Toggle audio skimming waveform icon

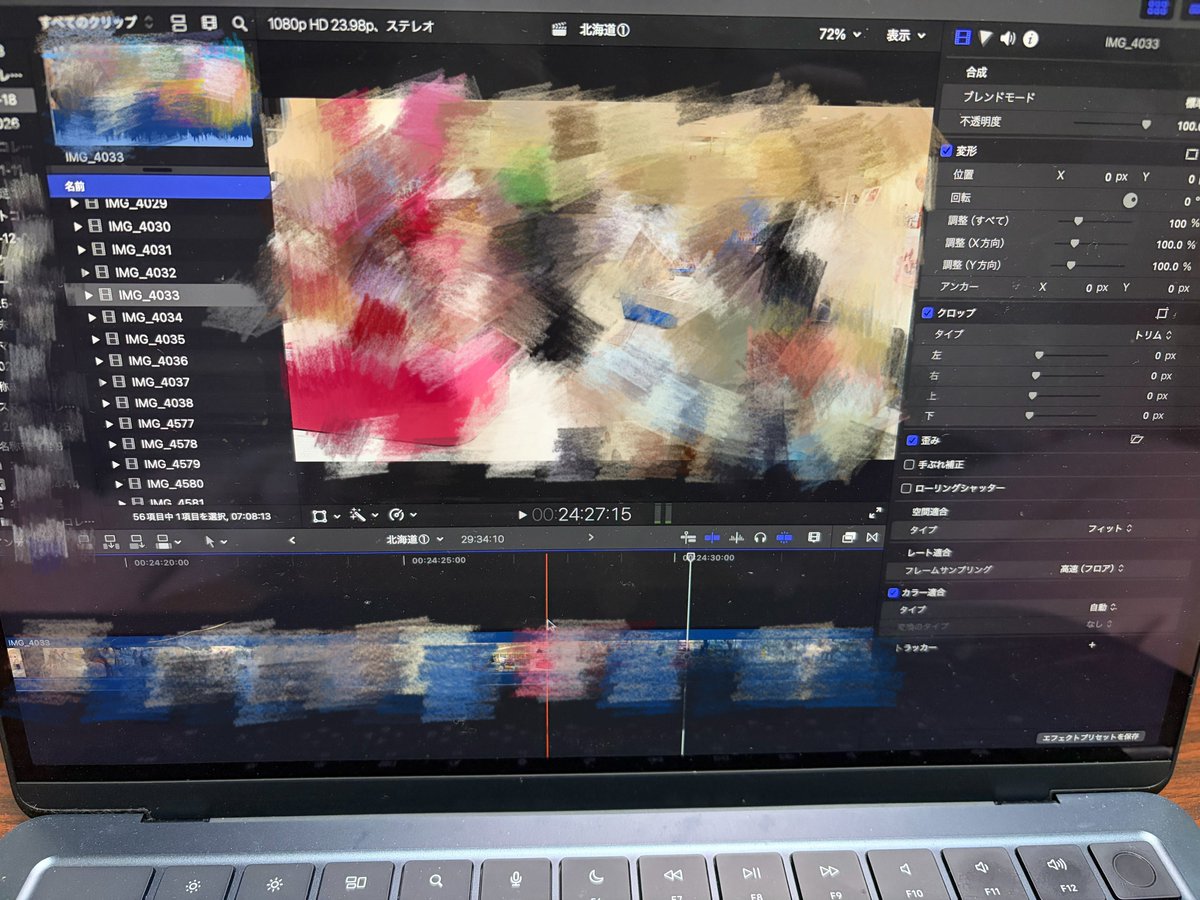pos(737,537)
